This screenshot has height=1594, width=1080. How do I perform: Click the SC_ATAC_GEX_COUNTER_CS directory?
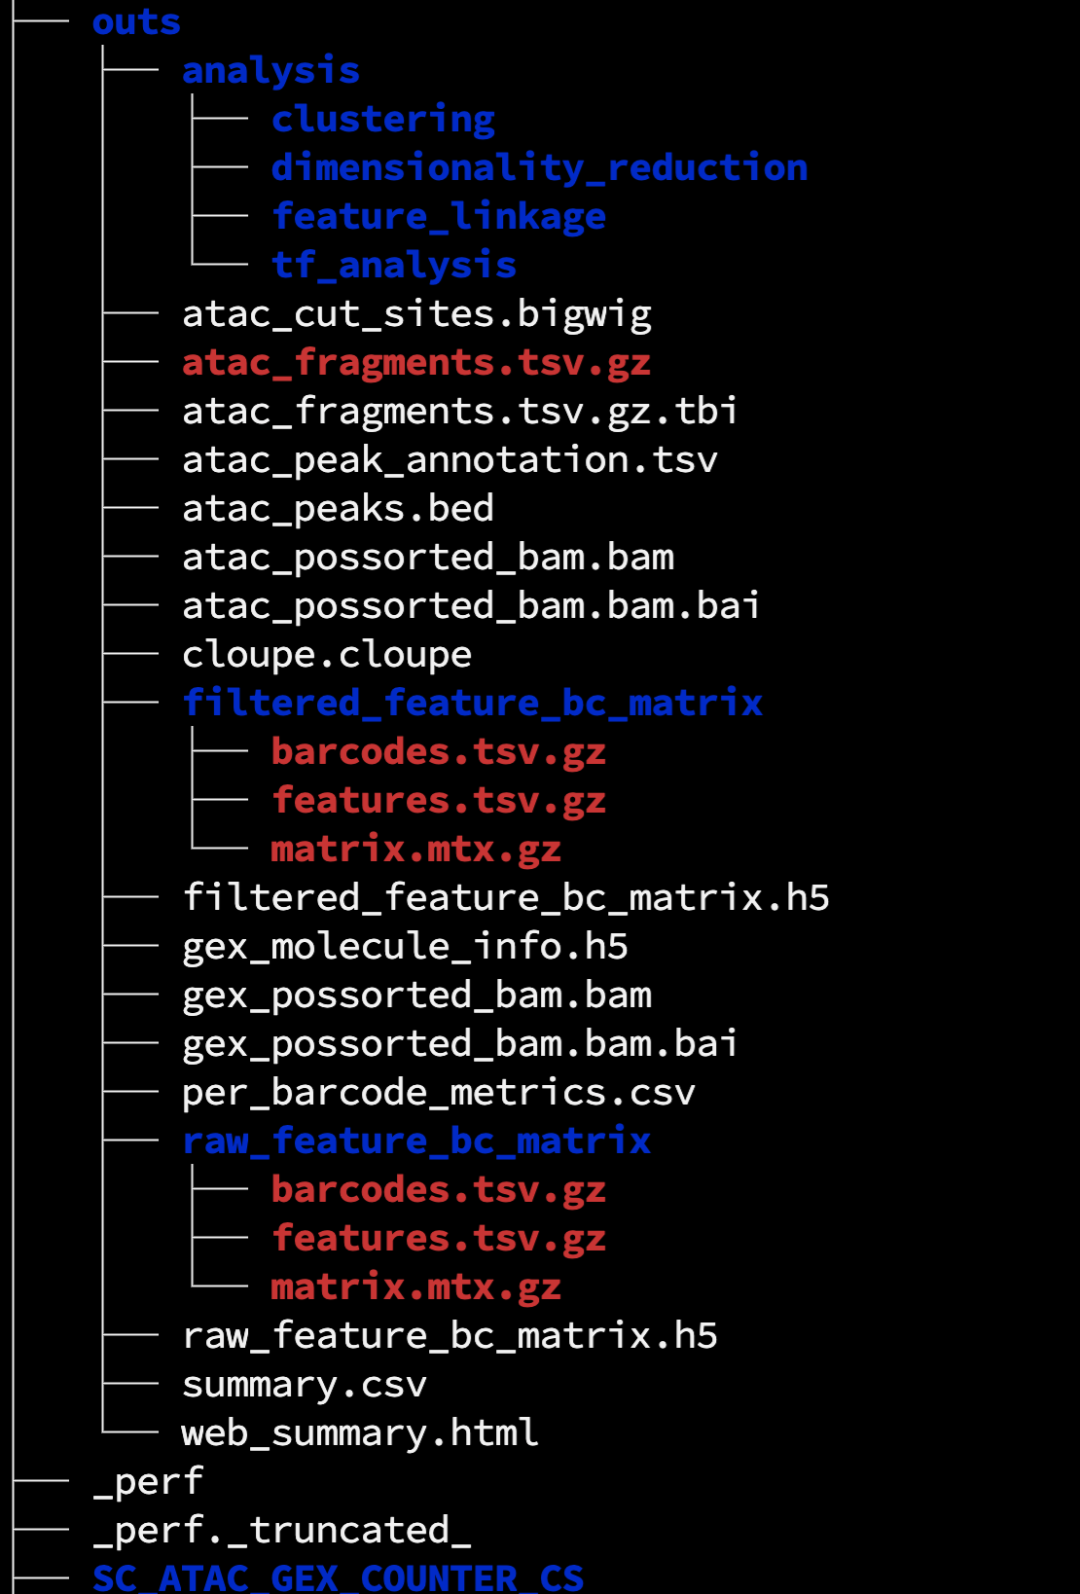point(338,1578)
